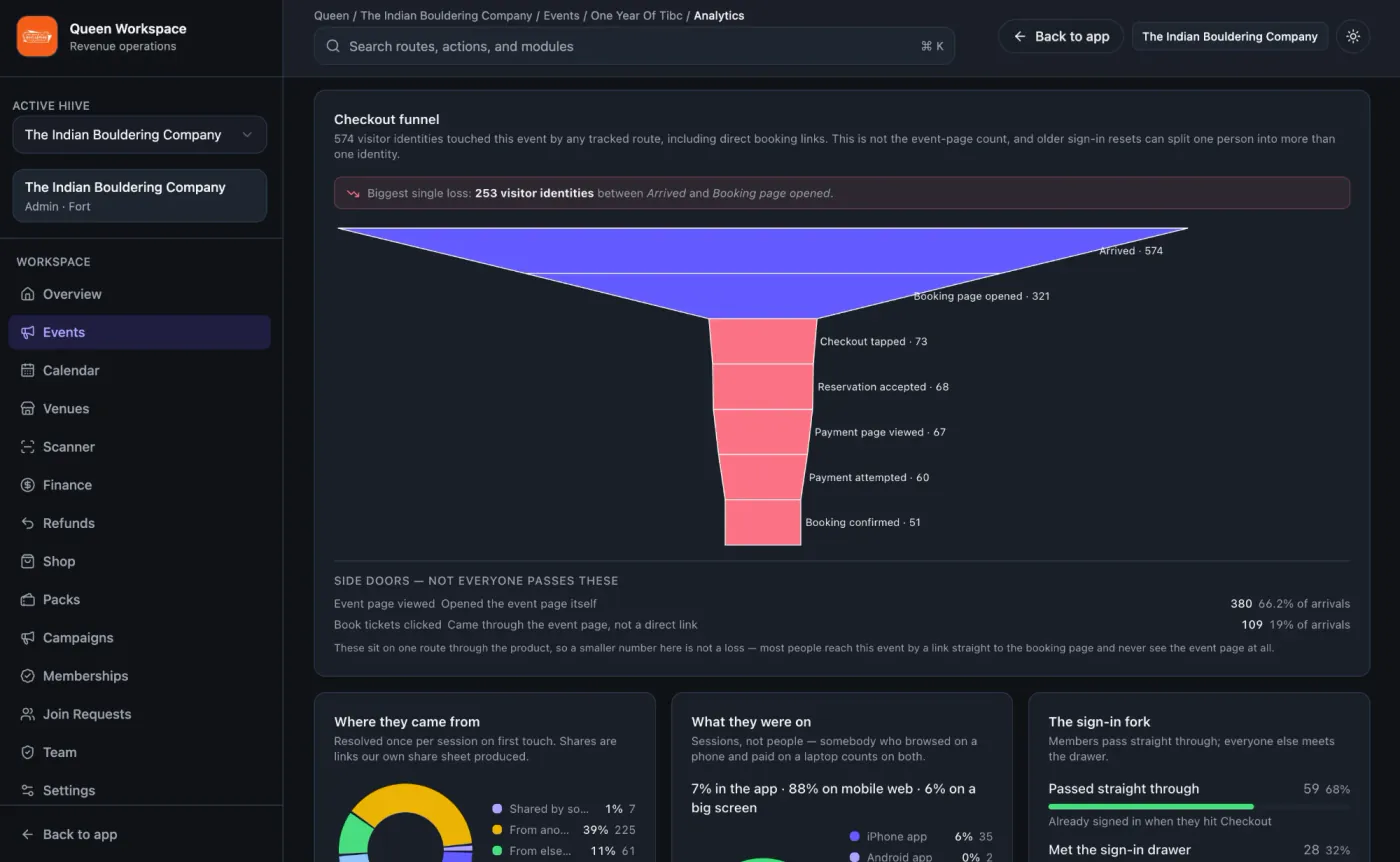
Task: Go to Finance via dollar icon
Action: [x=28, y=485]
